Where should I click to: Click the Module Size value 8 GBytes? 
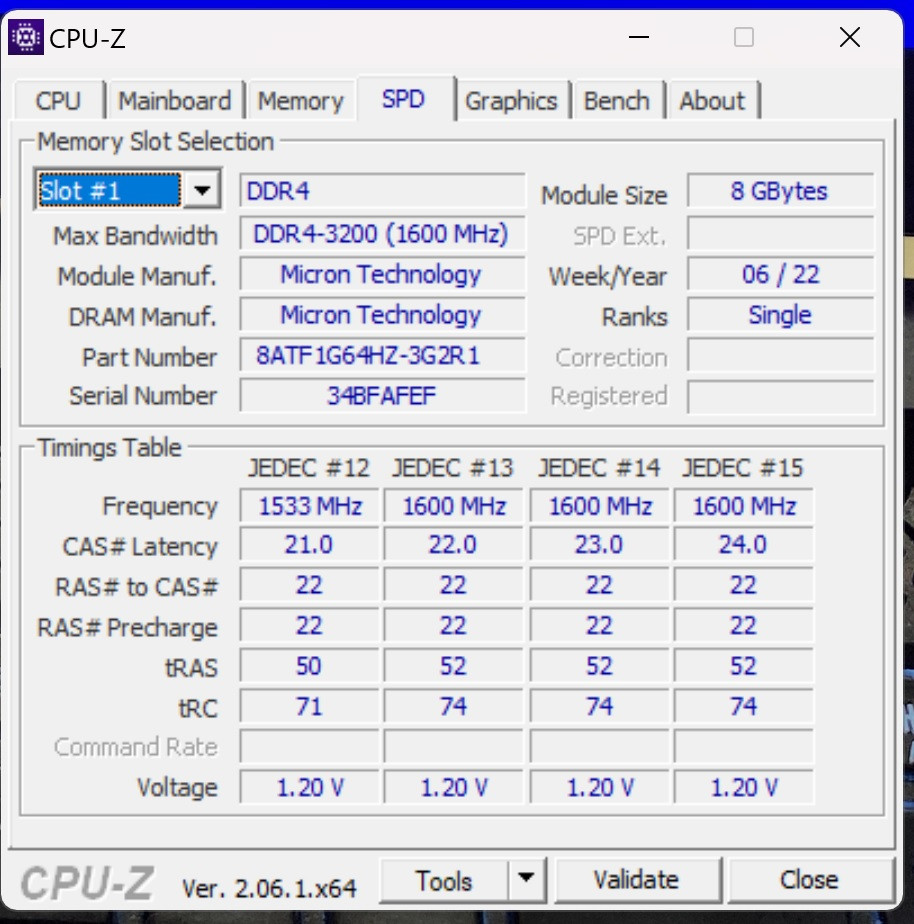780,190
